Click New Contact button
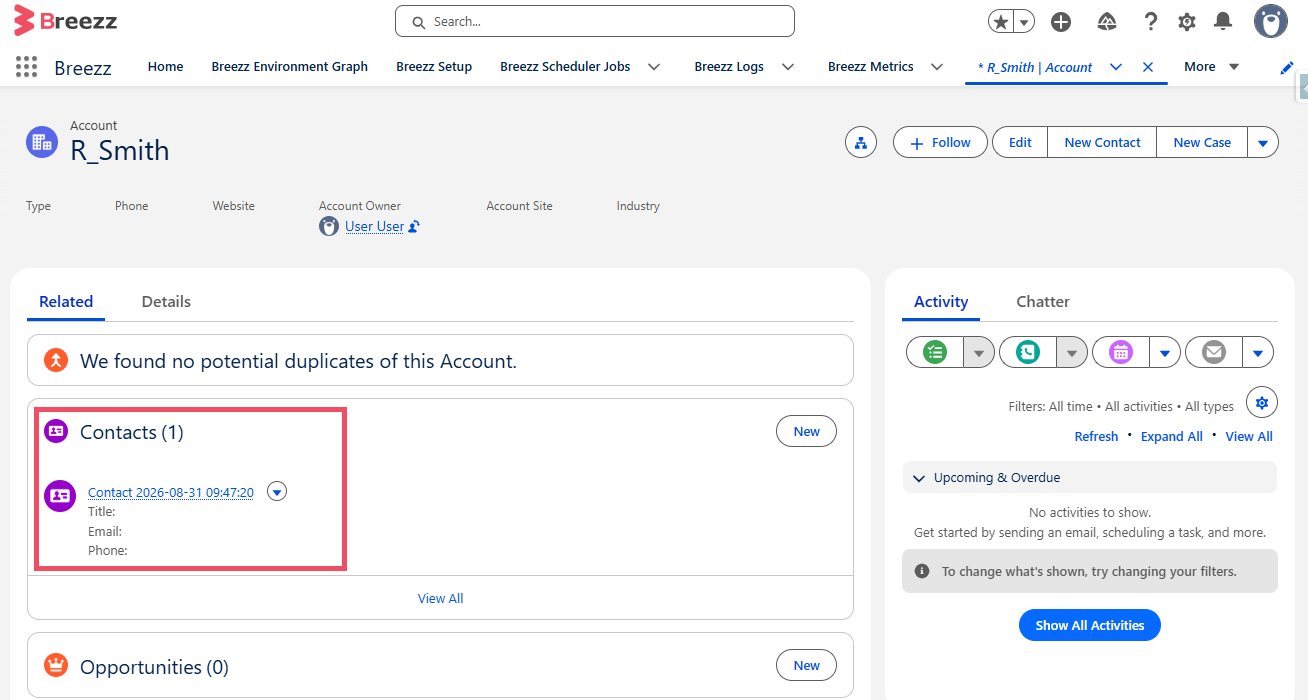1308x700 pixels. [1102, 143]
